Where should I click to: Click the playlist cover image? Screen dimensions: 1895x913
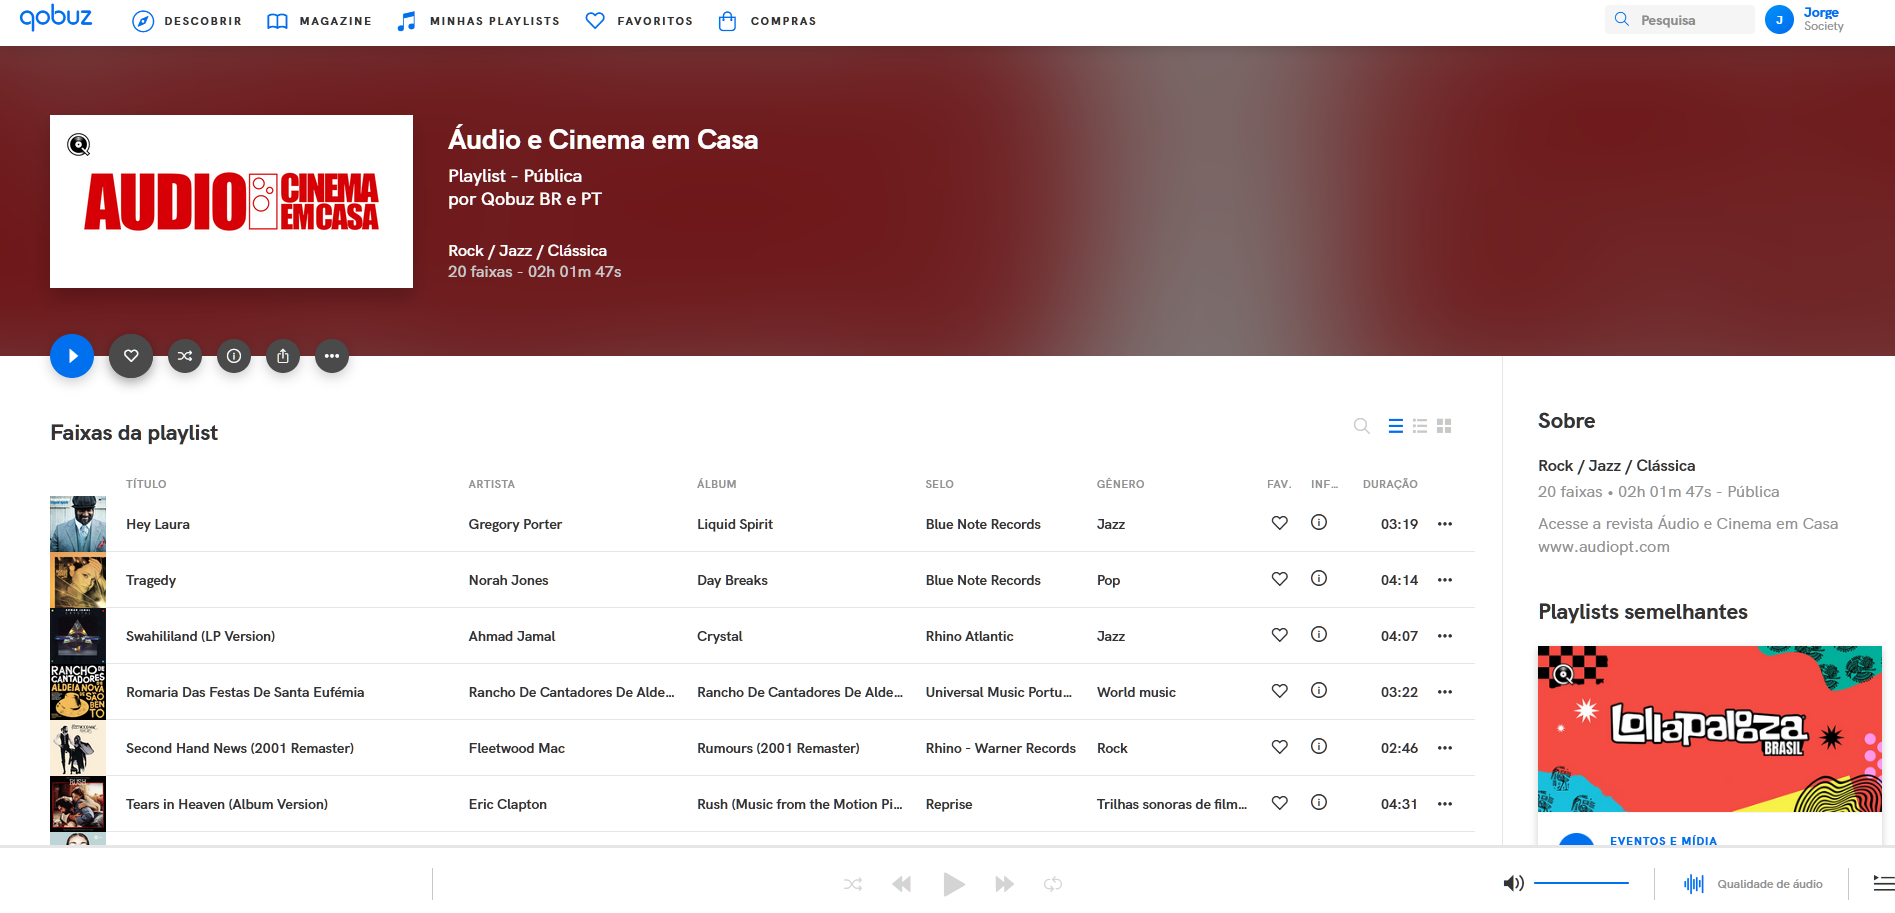231,201
